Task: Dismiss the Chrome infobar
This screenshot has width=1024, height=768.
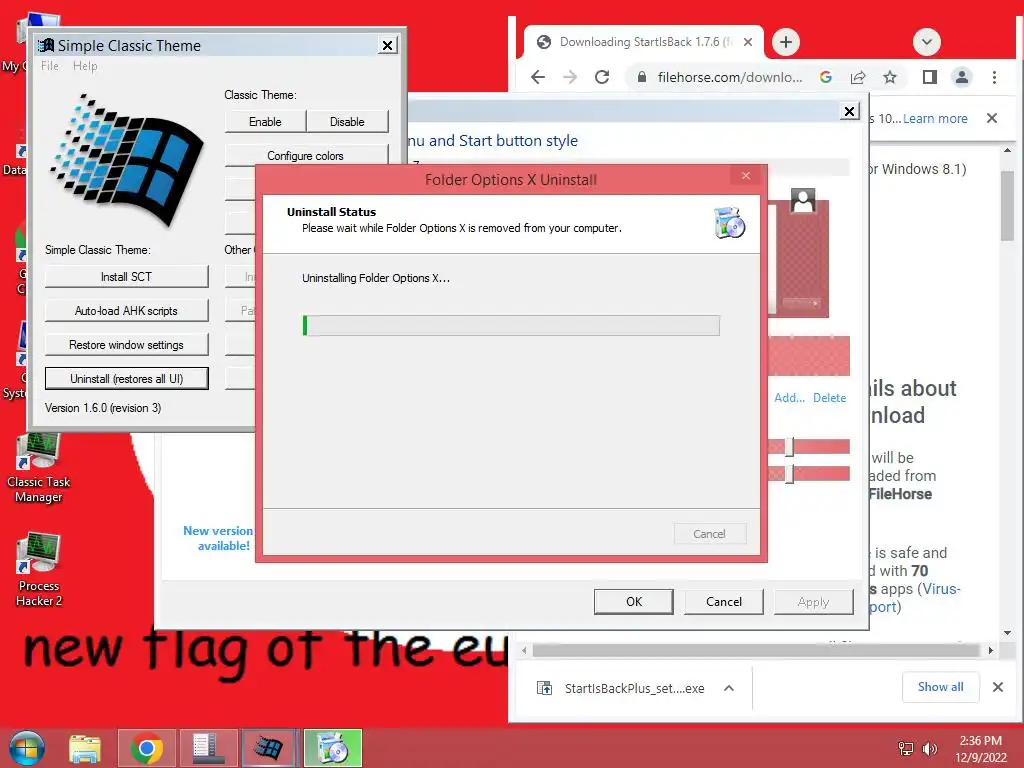Action: (991, 118)
